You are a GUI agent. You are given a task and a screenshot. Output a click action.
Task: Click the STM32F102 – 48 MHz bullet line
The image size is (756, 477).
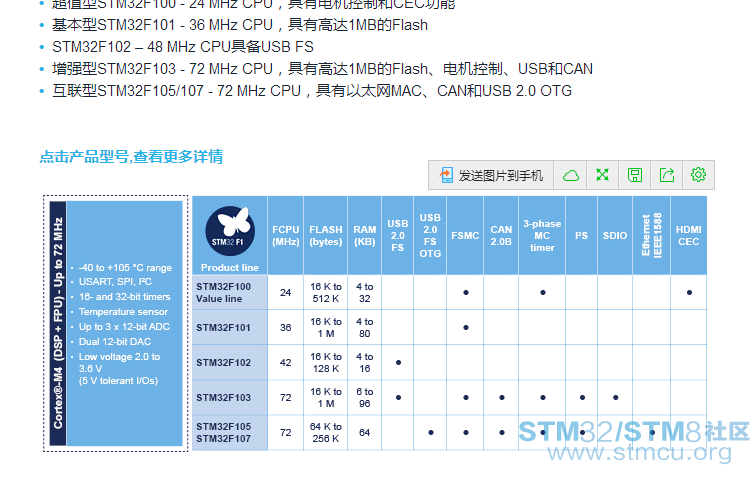tap(183, 47)
